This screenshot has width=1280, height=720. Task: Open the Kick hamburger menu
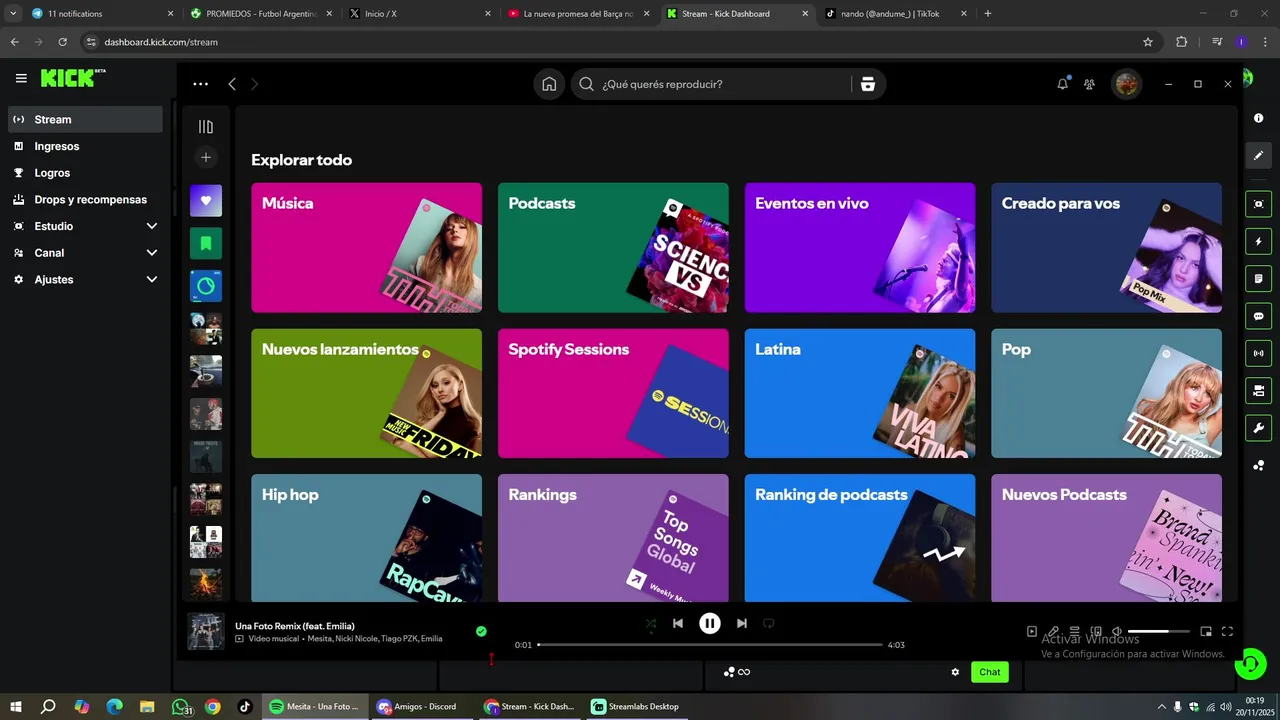pyautogui.click(x=21, y=78)
